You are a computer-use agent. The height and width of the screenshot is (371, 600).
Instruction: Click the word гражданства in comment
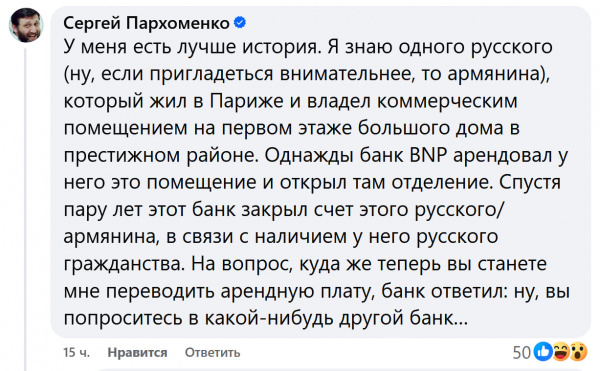[124, 264]
